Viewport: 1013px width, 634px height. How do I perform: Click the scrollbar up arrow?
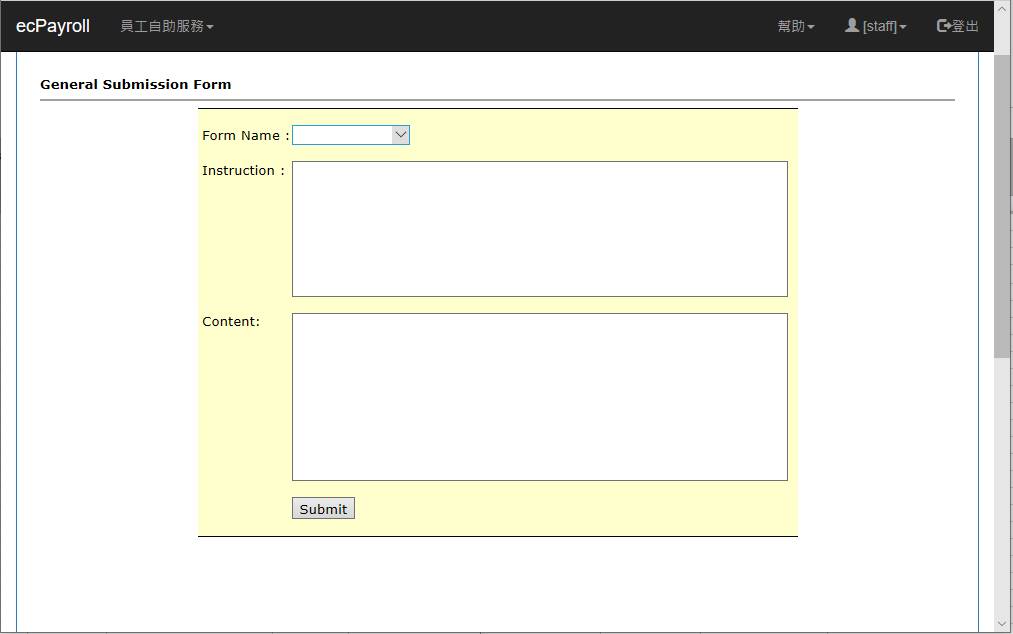pyautogui.click(x=1002, y=9)
